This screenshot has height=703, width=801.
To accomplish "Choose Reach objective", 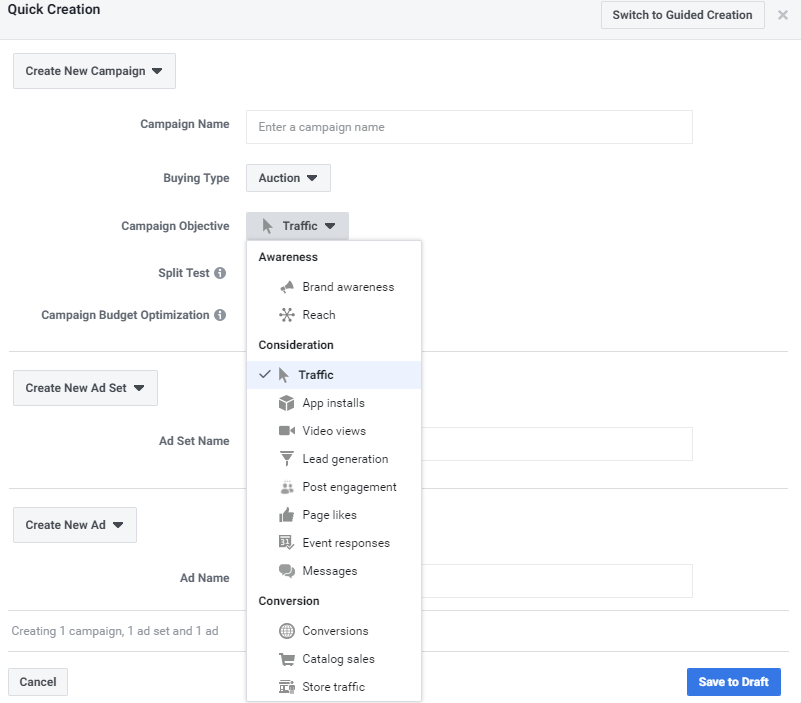I will (334, 315).
